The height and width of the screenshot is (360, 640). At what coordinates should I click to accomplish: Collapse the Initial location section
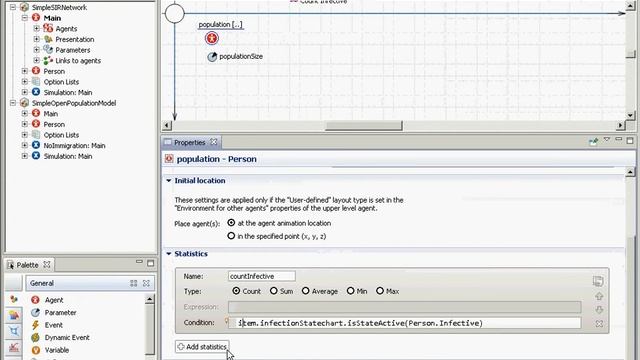(169, 180)
